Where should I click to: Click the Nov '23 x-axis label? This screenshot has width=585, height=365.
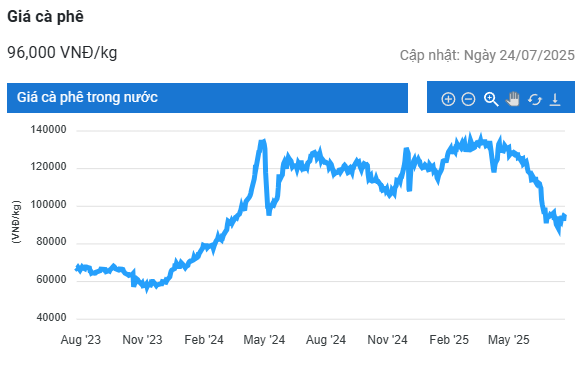142,340
